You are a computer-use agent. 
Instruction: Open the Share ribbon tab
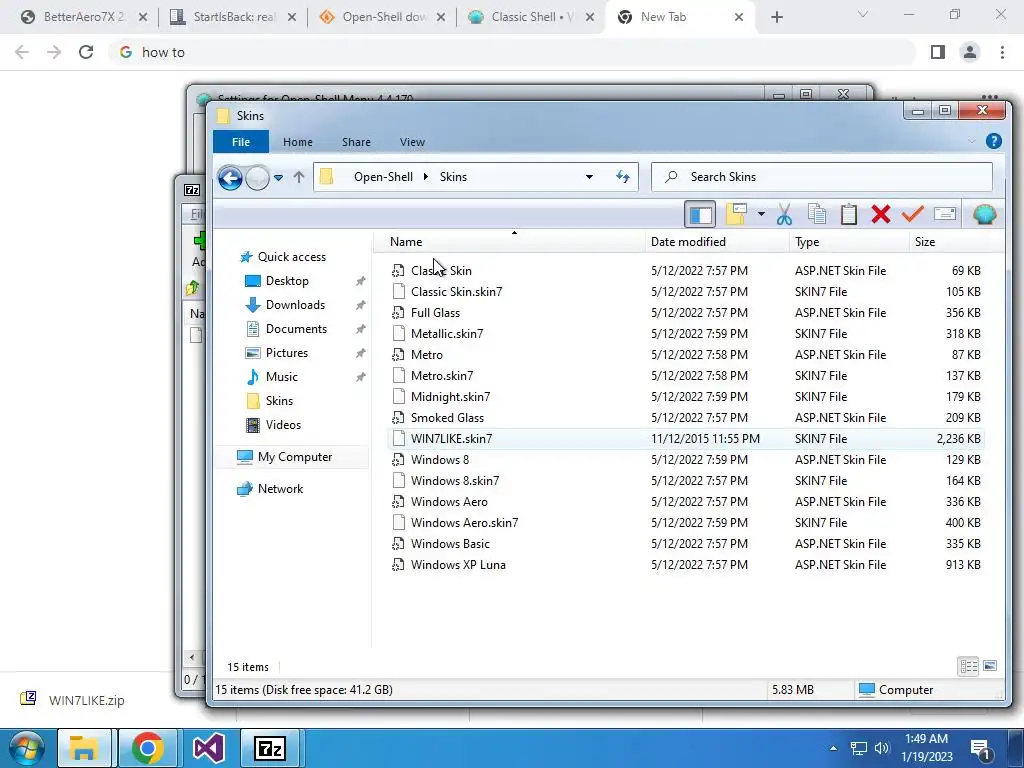point(356,142)
